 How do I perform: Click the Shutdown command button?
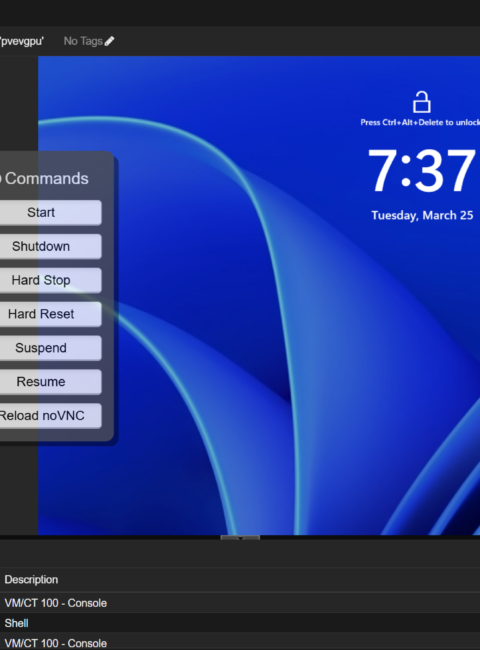point(50,247)
